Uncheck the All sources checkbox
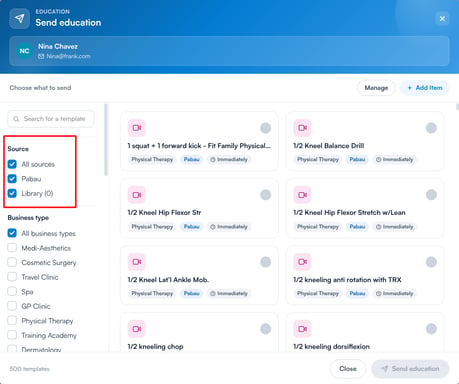This screenshot has width=459, height=384. click(12, 164)
